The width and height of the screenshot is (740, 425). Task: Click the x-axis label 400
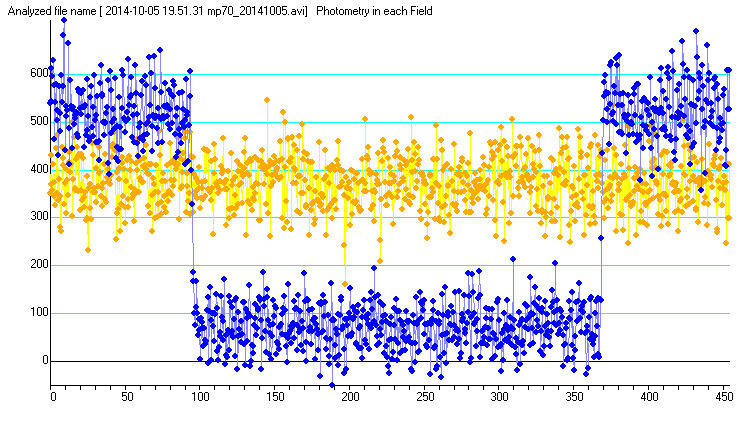click(649, 397)
